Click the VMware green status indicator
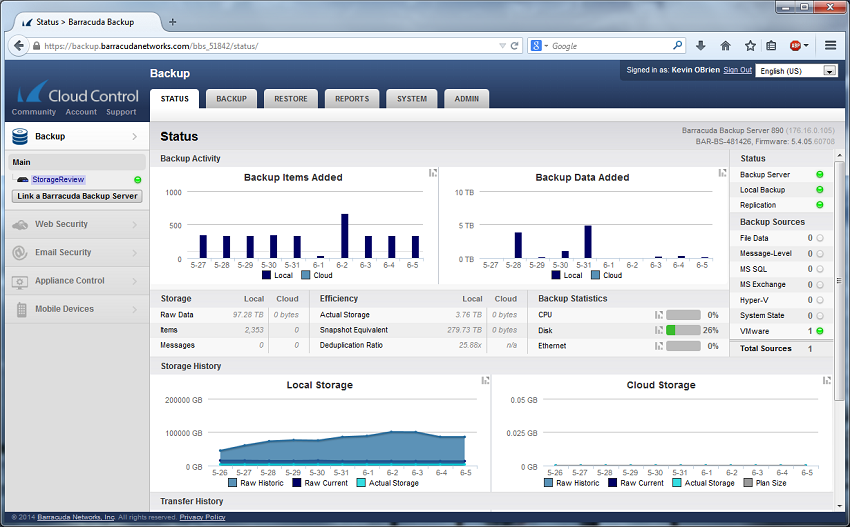 pos(820,331)
